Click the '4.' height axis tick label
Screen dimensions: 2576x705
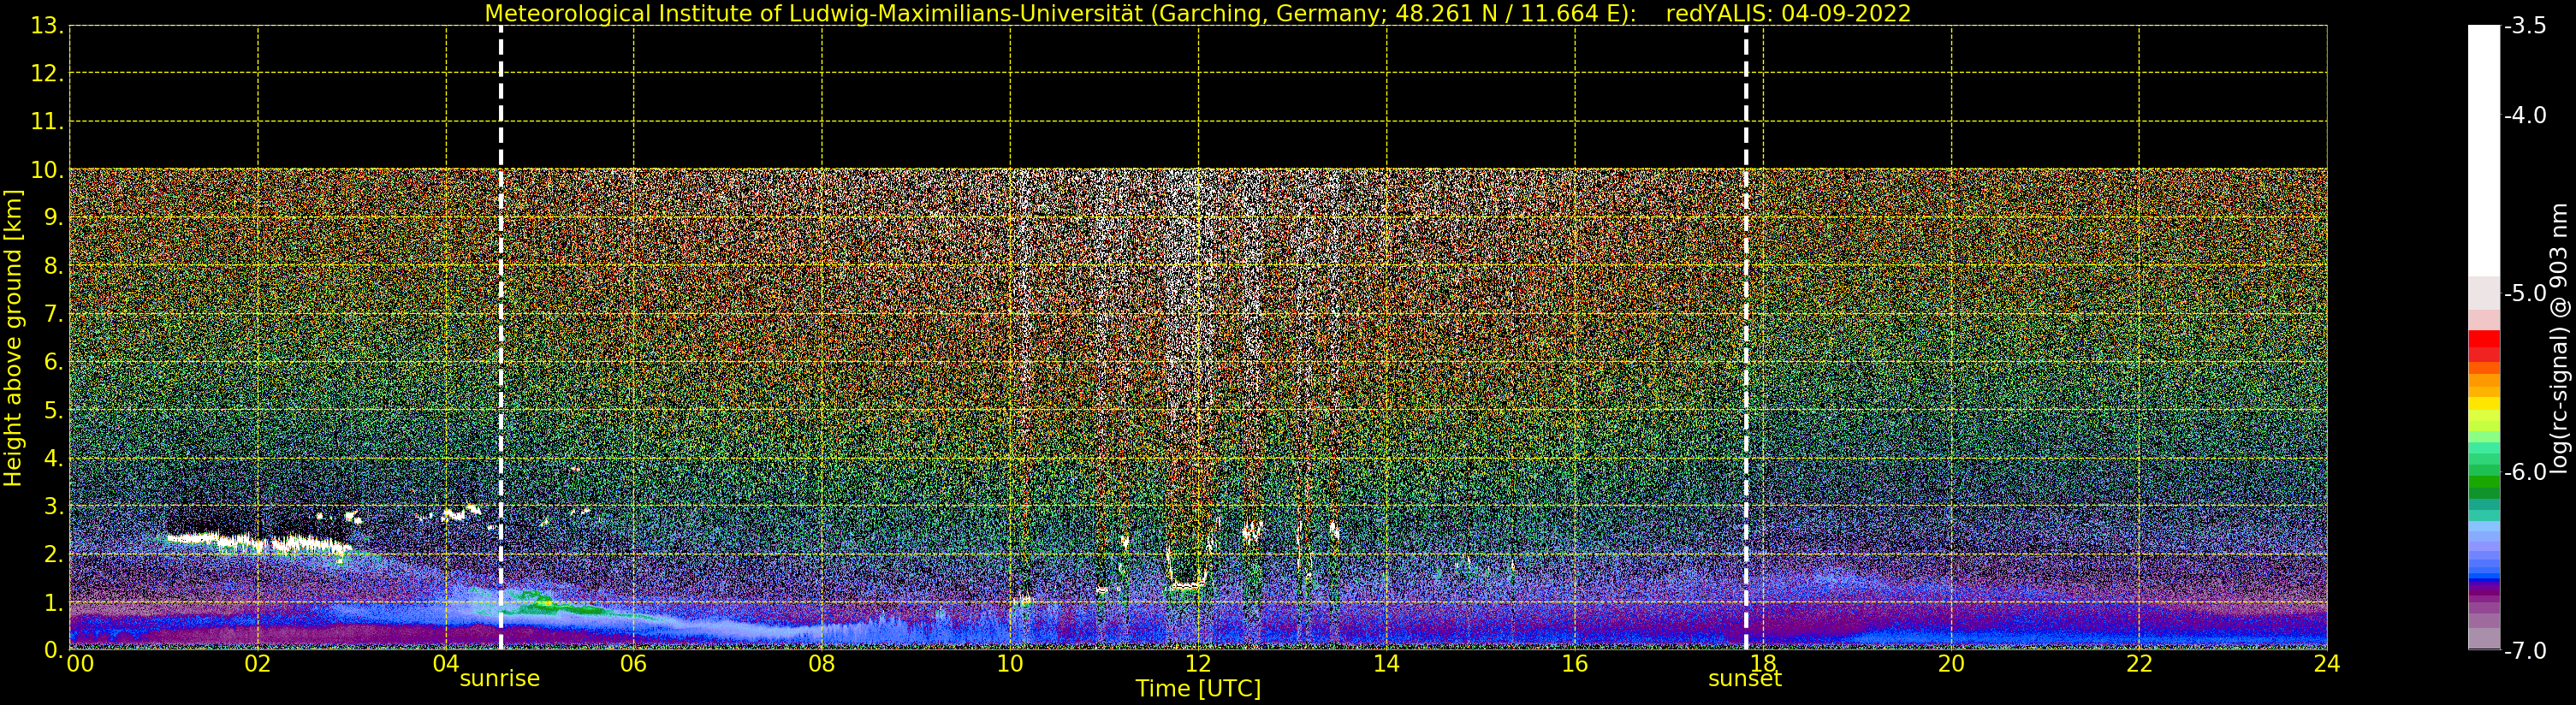coord(53,458)
